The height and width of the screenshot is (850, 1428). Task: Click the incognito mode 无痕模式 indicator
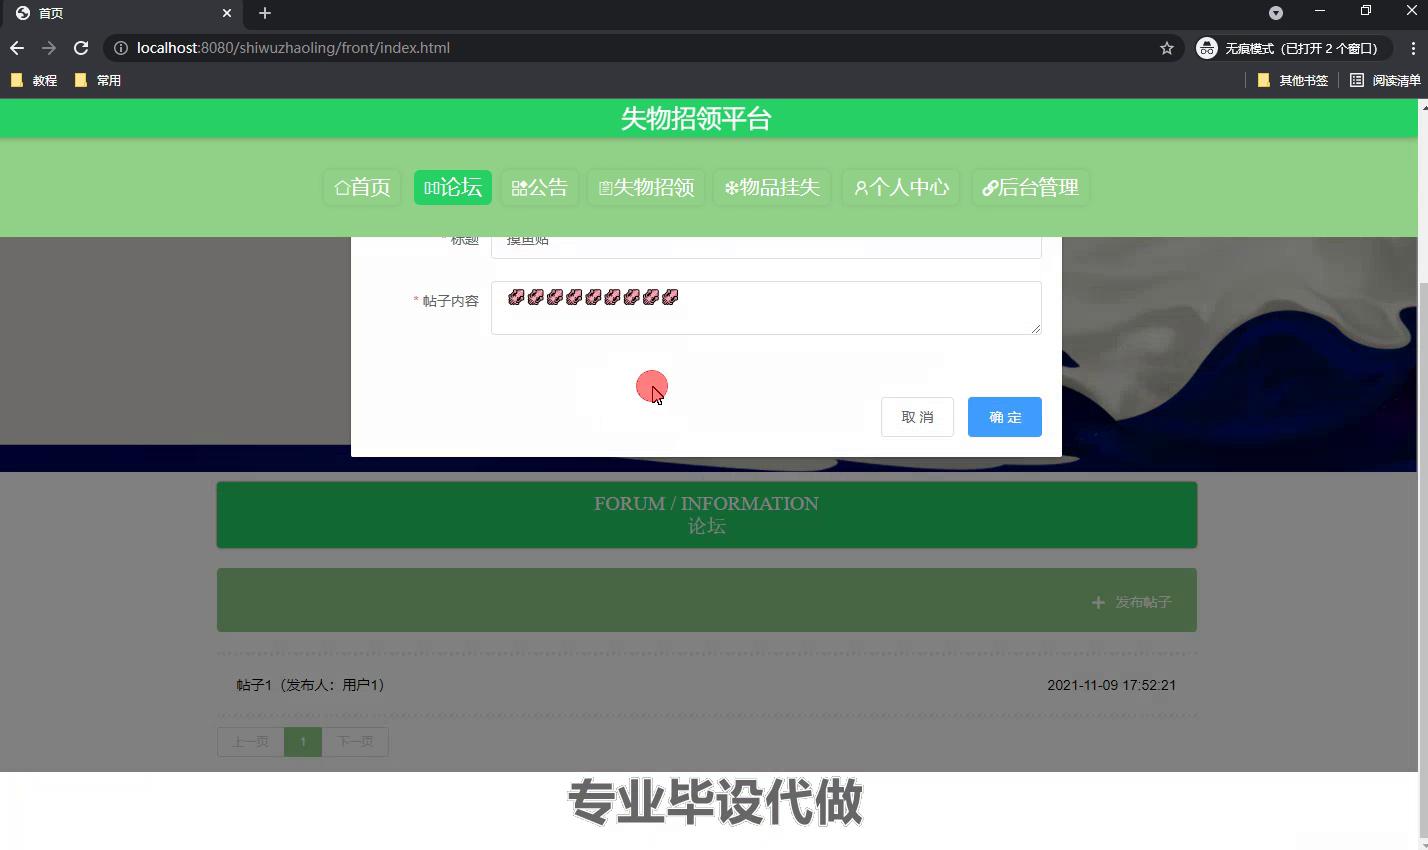[1291, 48]
